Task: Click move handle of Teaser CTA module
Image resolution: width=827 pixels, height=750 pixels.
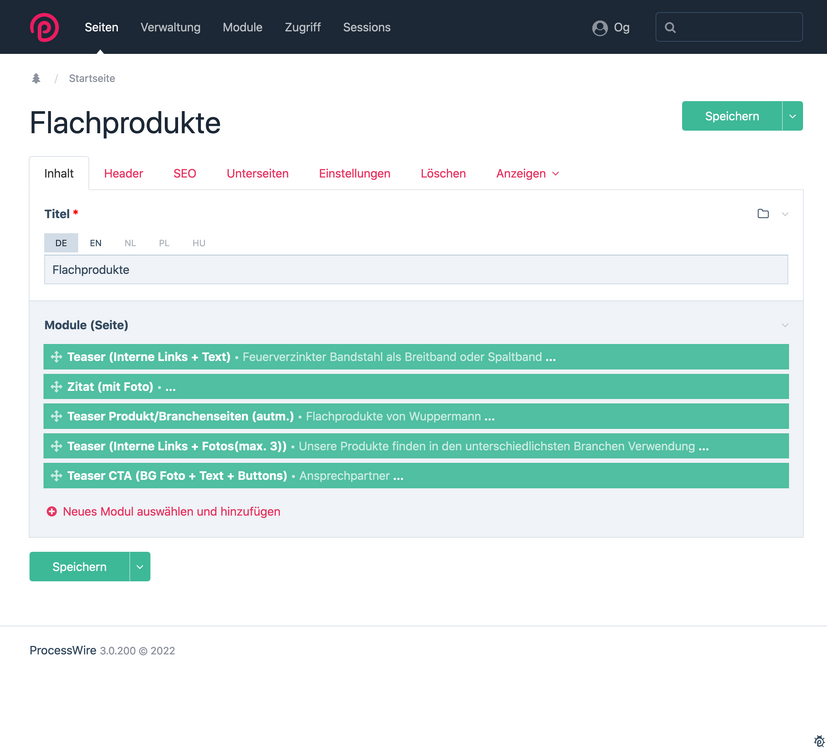Action: (56, 476)
